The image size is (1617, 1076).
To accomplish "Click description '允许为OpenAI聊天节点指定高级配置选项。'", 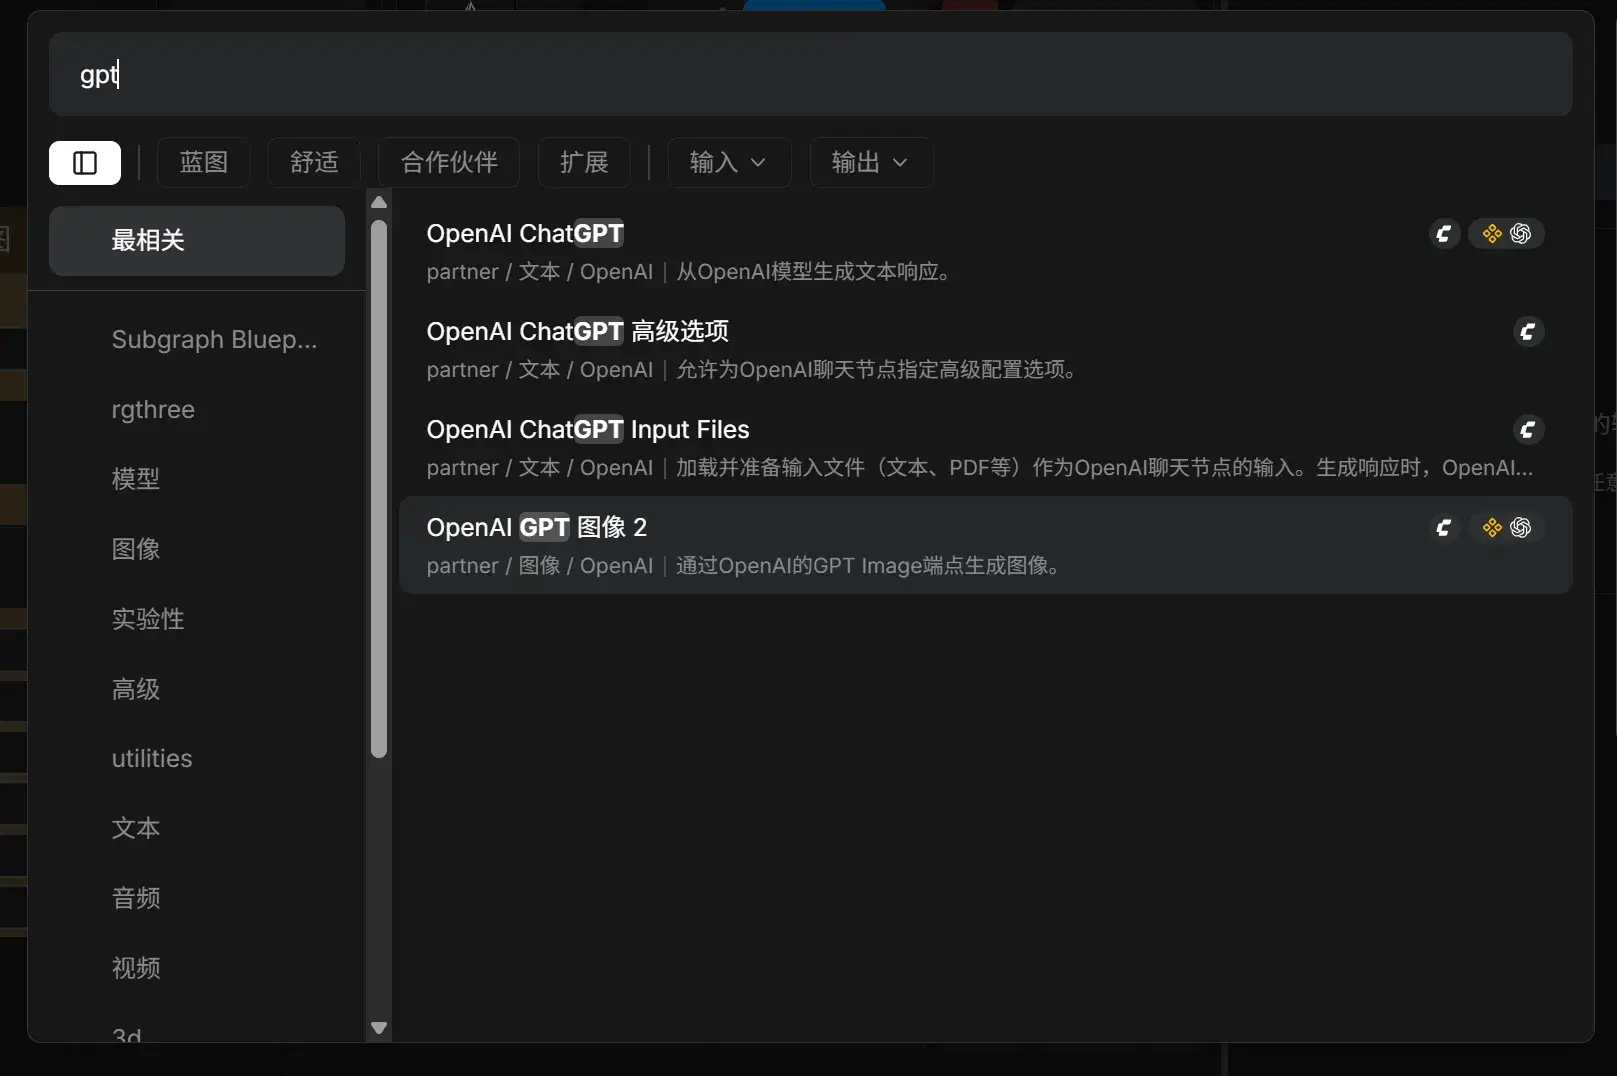I will point(876,370).
